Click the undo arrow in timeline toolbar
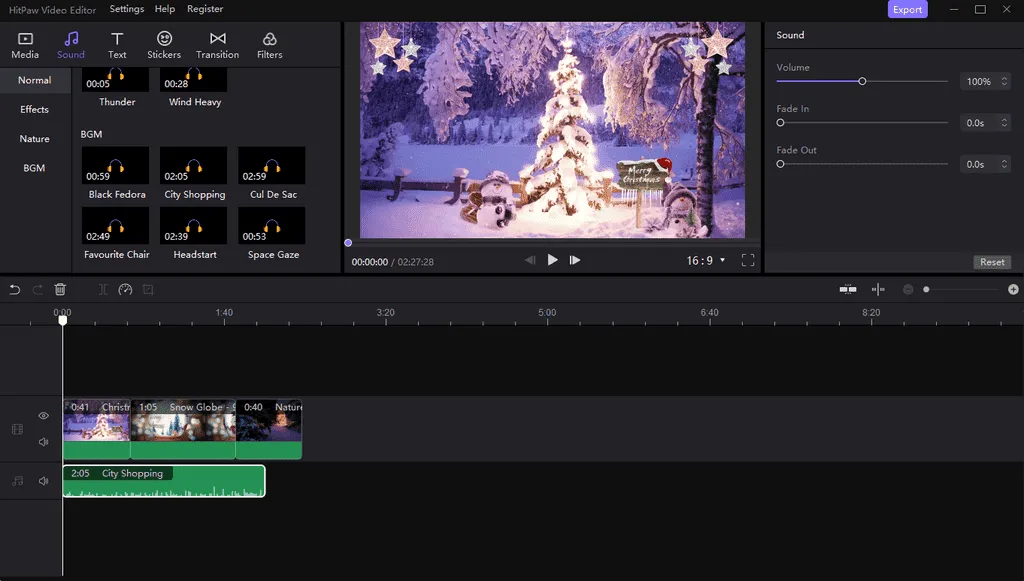This screenshot has height=581, width=1024. pos(15,290)
